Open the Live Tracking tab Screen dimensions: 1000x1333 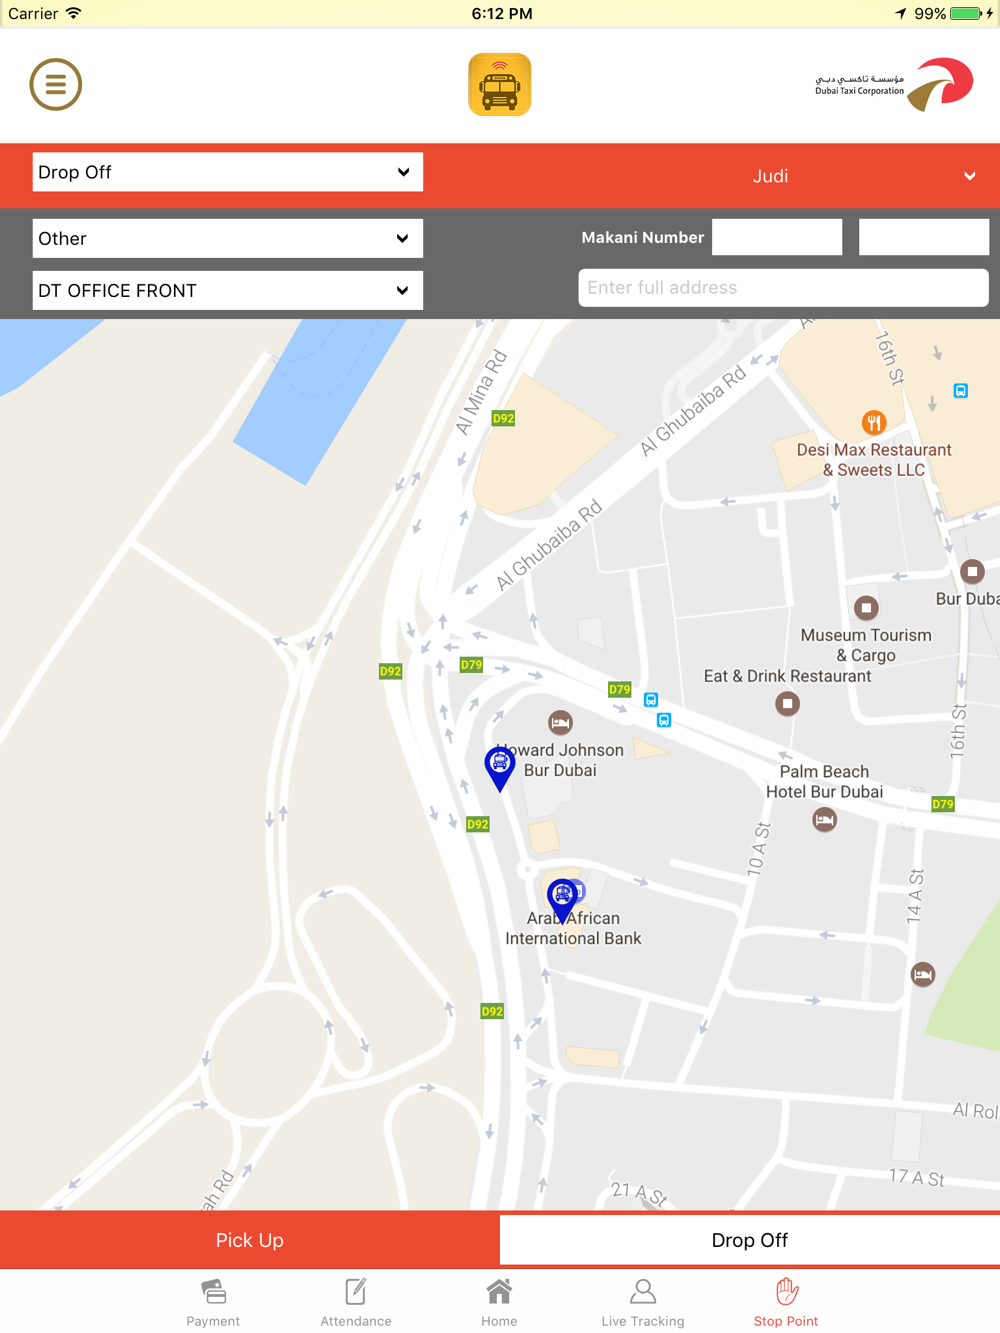[643, 1302]
